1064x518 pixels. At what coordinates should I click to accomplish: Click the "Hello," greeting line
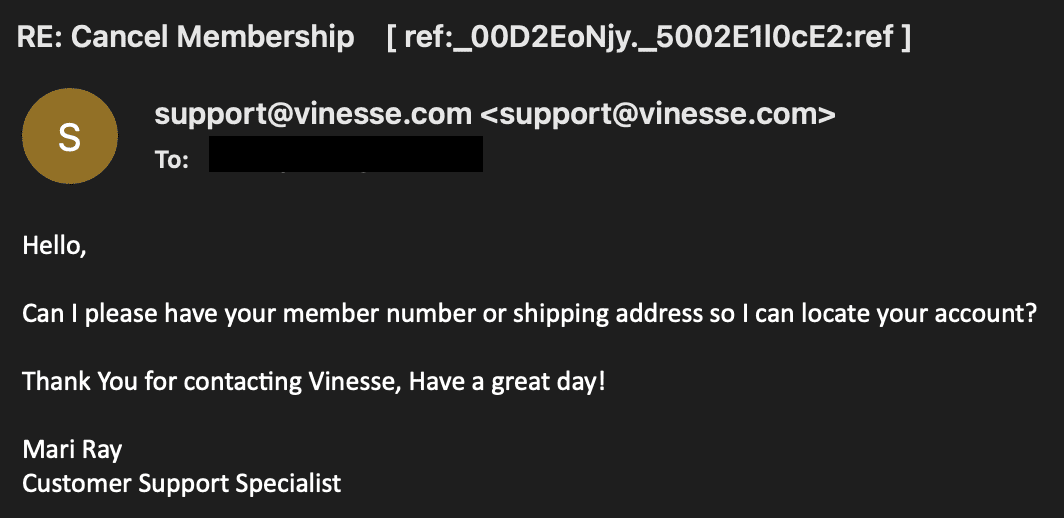pos(54,246)
